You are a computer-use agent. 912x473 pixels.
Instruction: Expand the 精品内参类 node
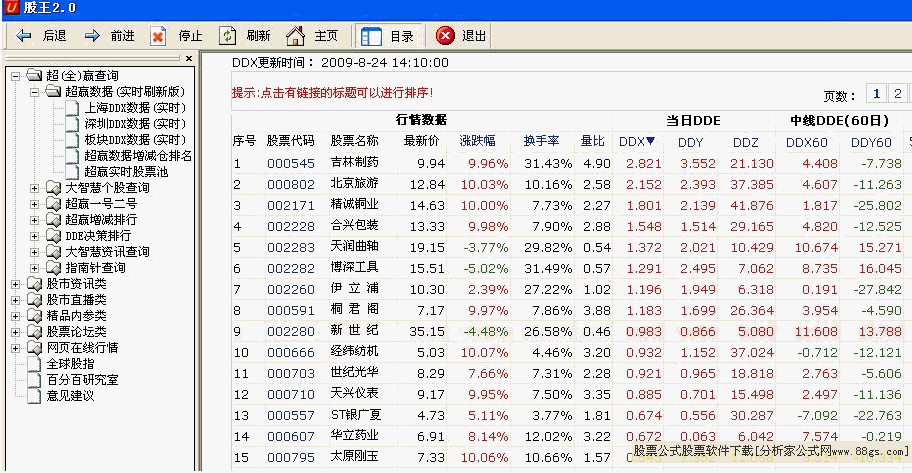16,316
